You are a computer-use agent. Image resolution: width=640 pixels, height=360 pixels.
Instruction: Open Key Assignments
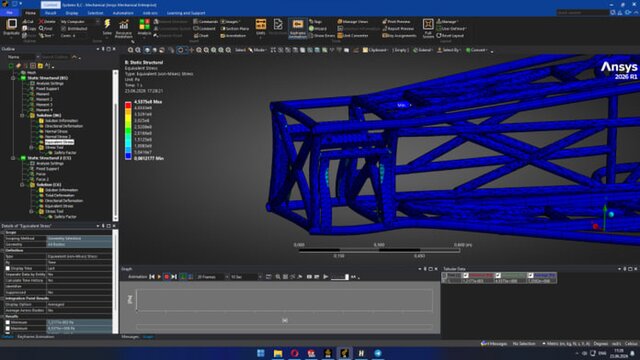(399, 36)
